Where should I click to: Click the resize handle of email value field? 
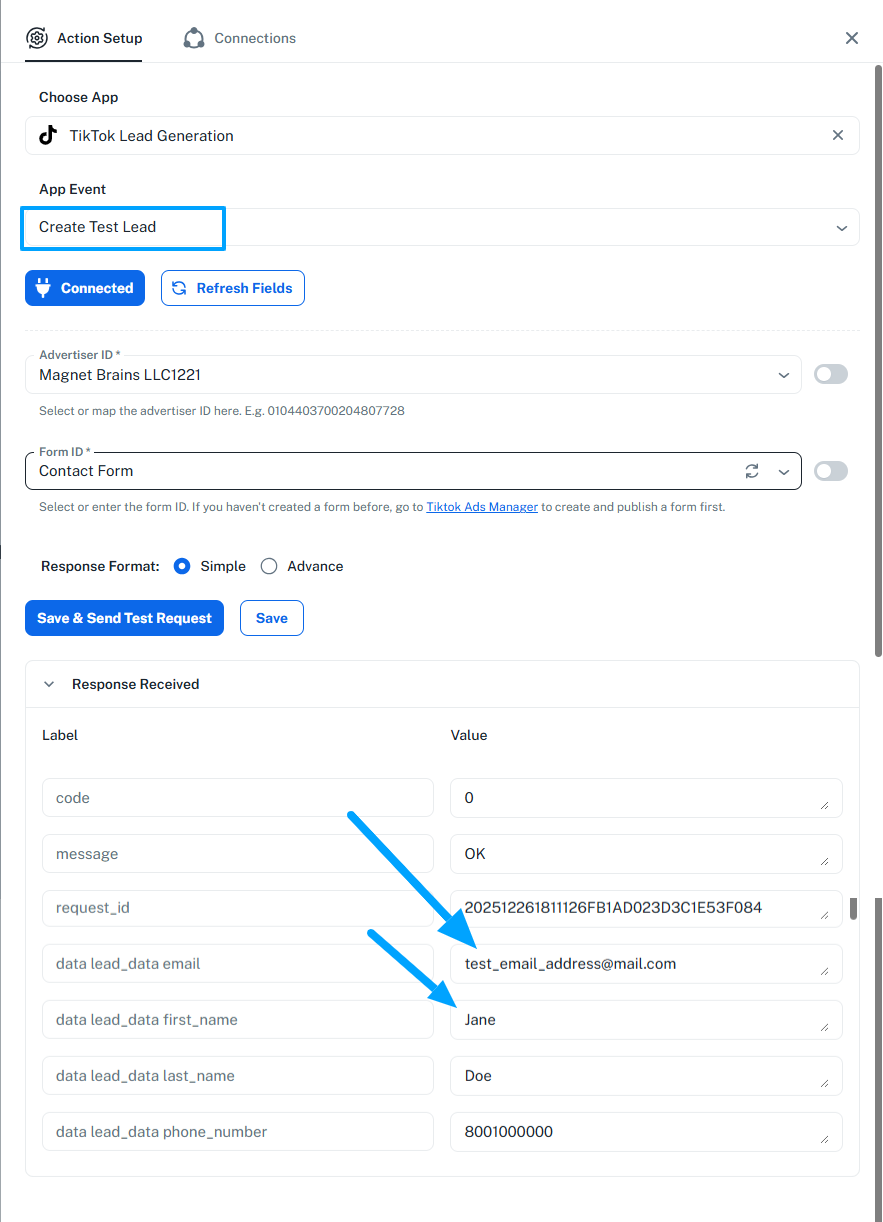(825, 971)
